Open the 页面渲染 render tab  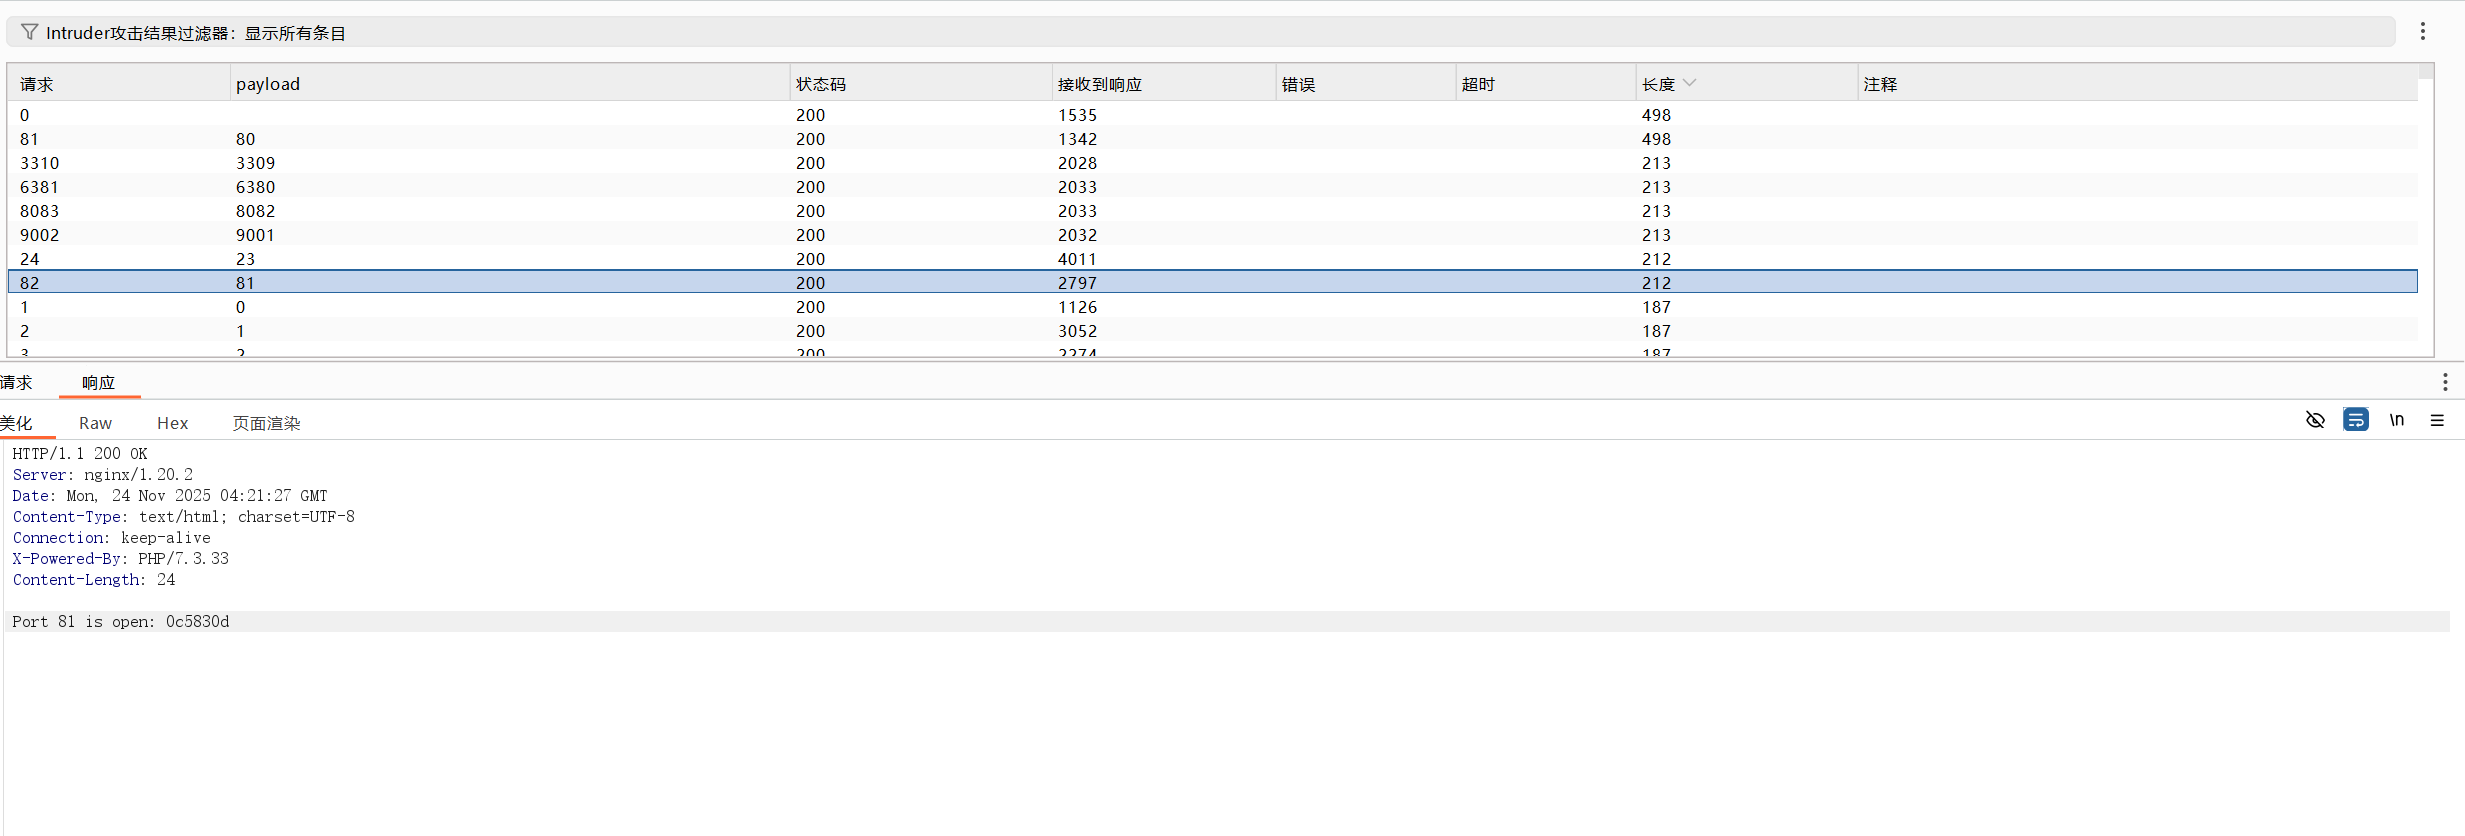[x=266, y=423]
